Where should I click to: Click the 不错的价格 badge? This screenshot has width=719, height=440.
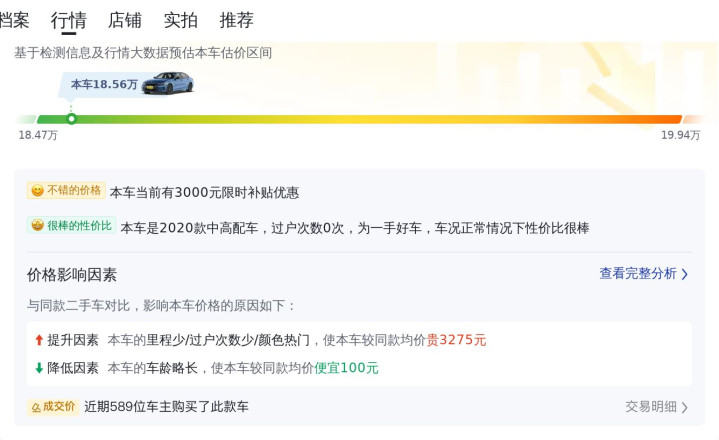[x=66, y=190]
